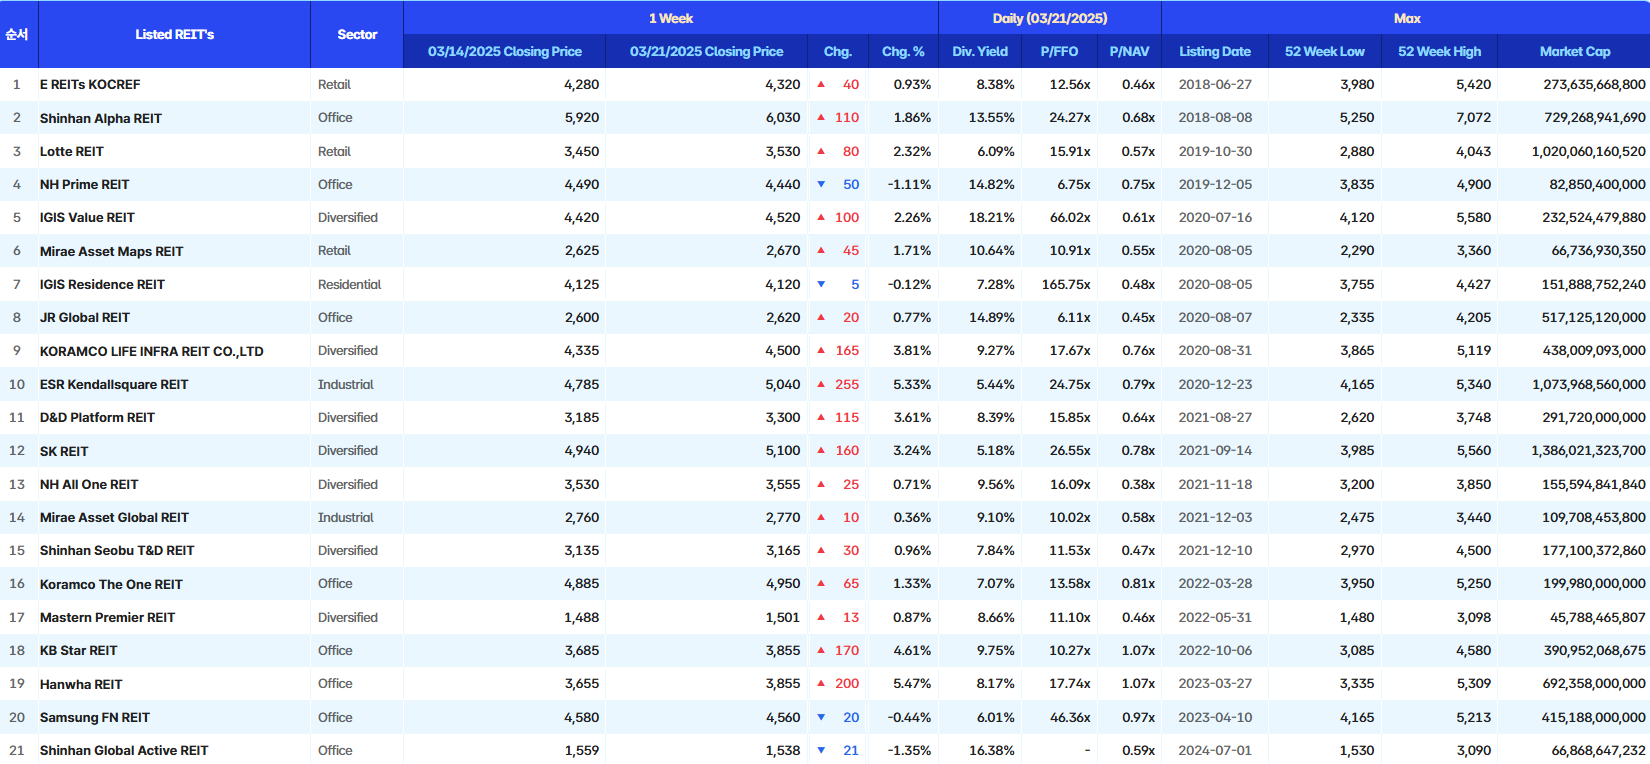This screenshot has width=1650, height=764.
Task: Click Residential sector cell
Action: coord(350,284)
